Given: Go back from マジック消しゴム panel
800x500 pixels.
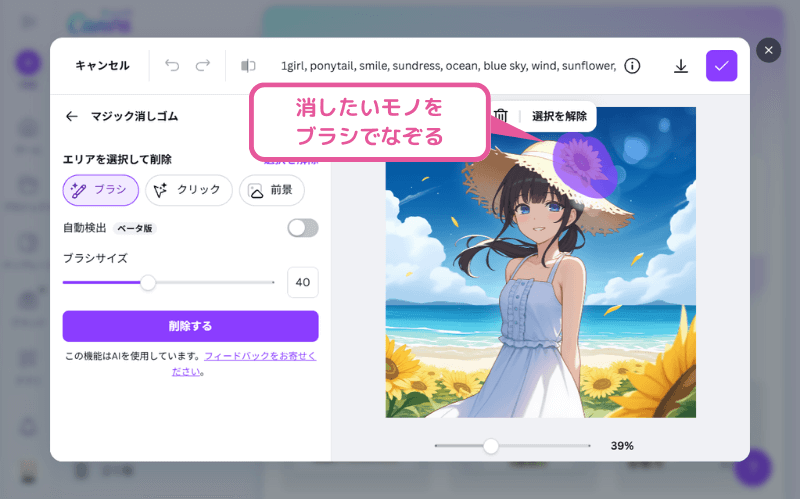Looking at the screenshot, I should (x=72, y=116).
